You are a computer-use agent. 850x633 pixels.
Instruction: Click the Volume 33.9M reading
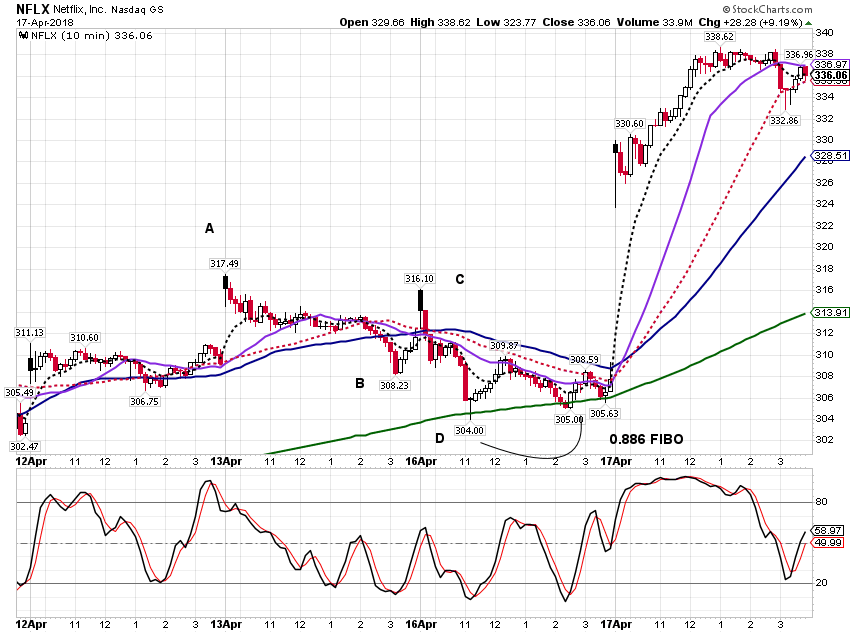click(x=654, y=22)
